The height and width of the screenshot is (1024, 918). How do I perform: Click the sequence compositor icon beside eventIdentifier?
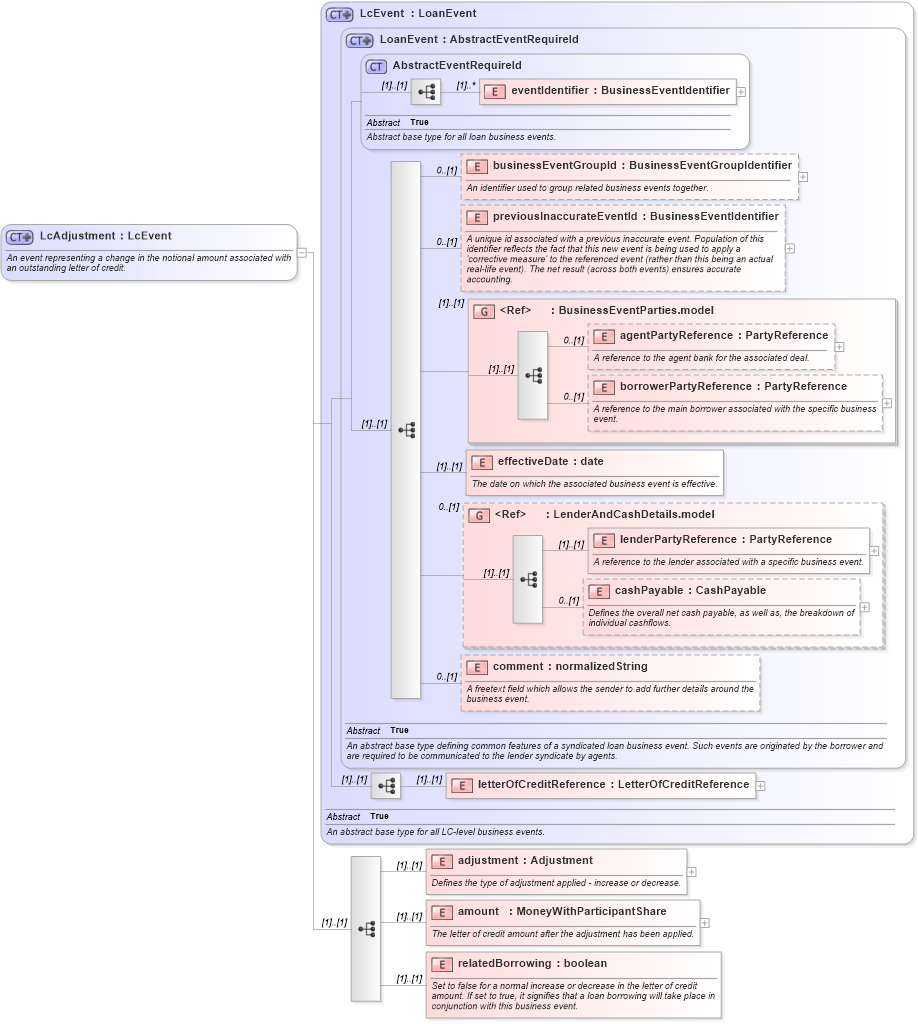pyautogui.click(x=424, y=91)
